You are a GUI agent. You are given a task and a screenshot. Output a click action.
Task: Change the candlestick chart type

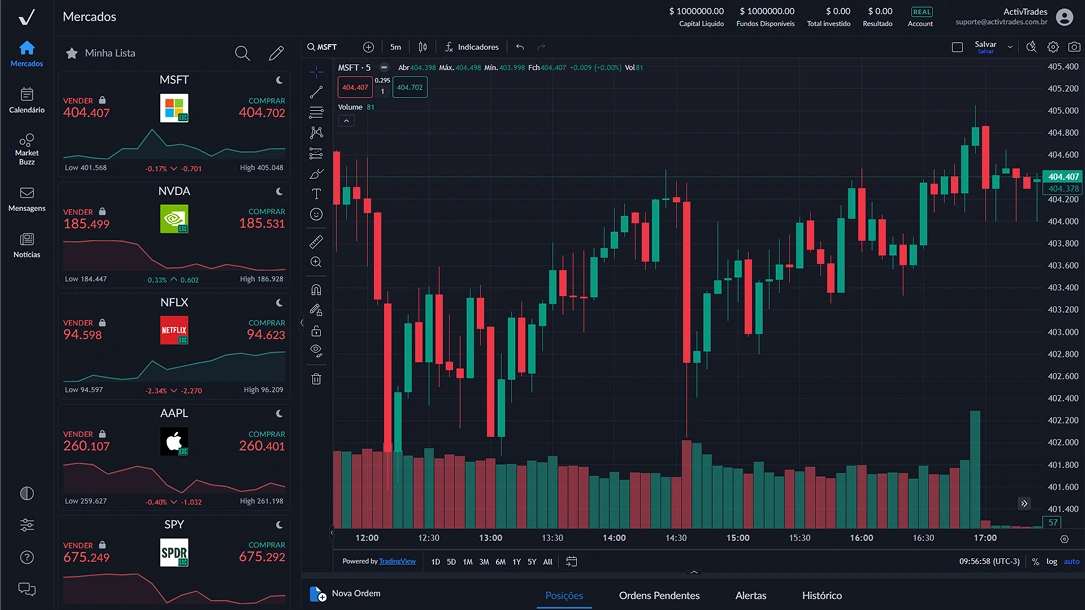pyautogui.click(x=423, y=47)
